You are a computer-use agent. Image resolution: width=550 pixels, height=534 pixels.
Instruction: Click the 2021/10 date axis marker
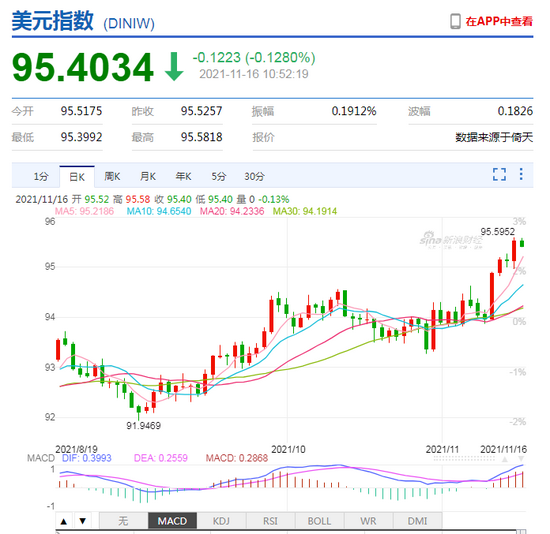pyautogui.click(x=288, y=449)
